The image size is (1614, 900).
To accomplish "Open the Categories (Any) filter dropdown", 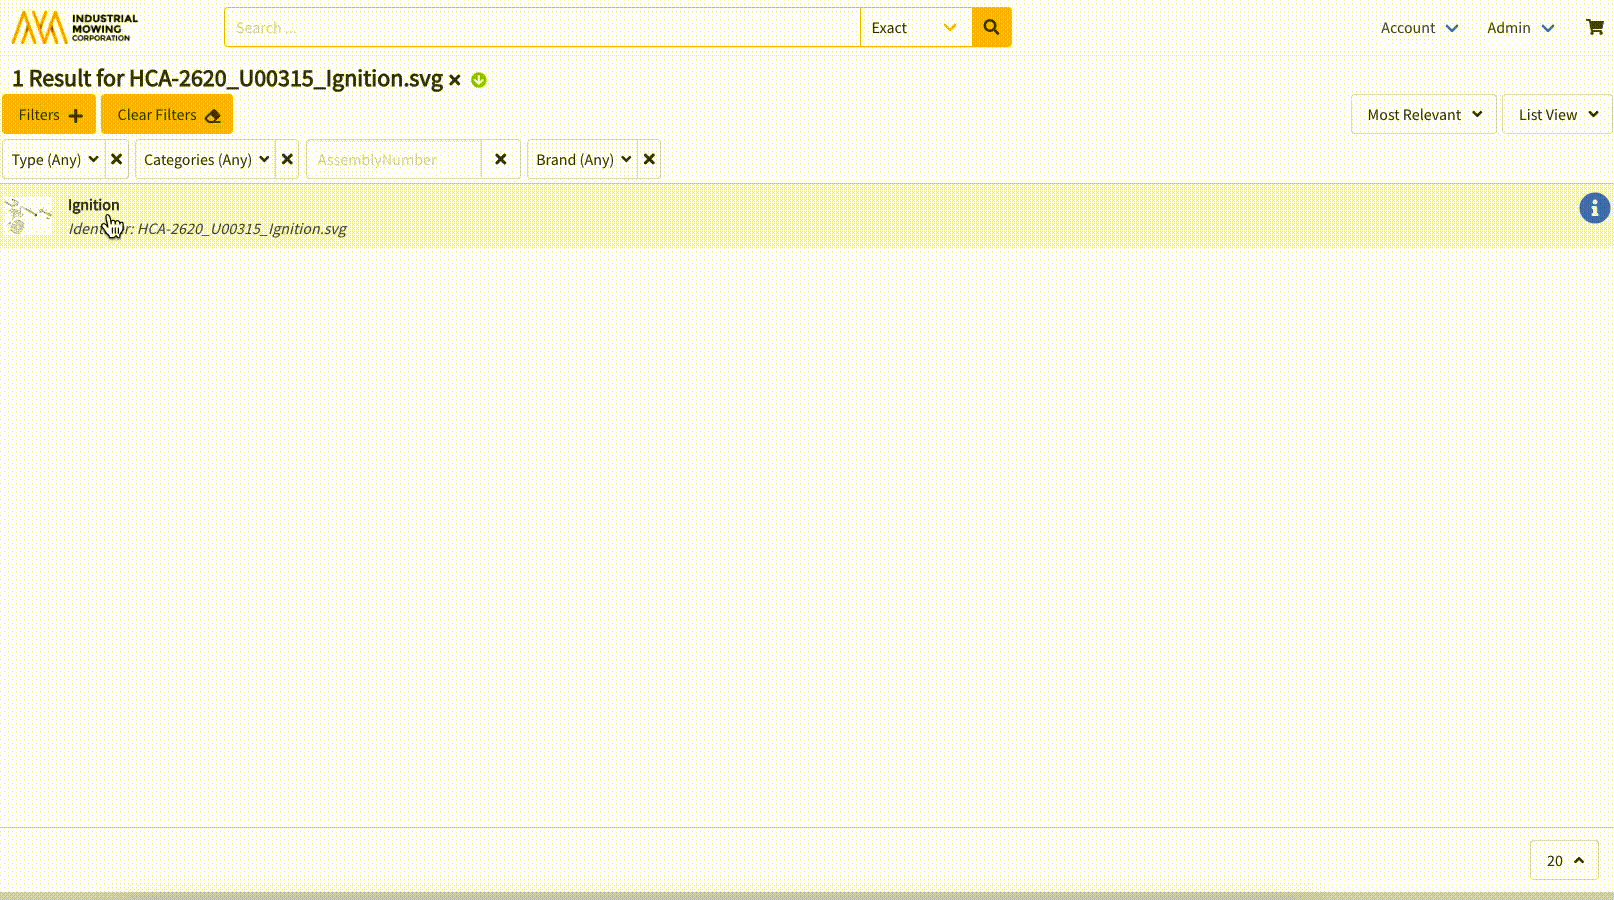I will 206,159.
